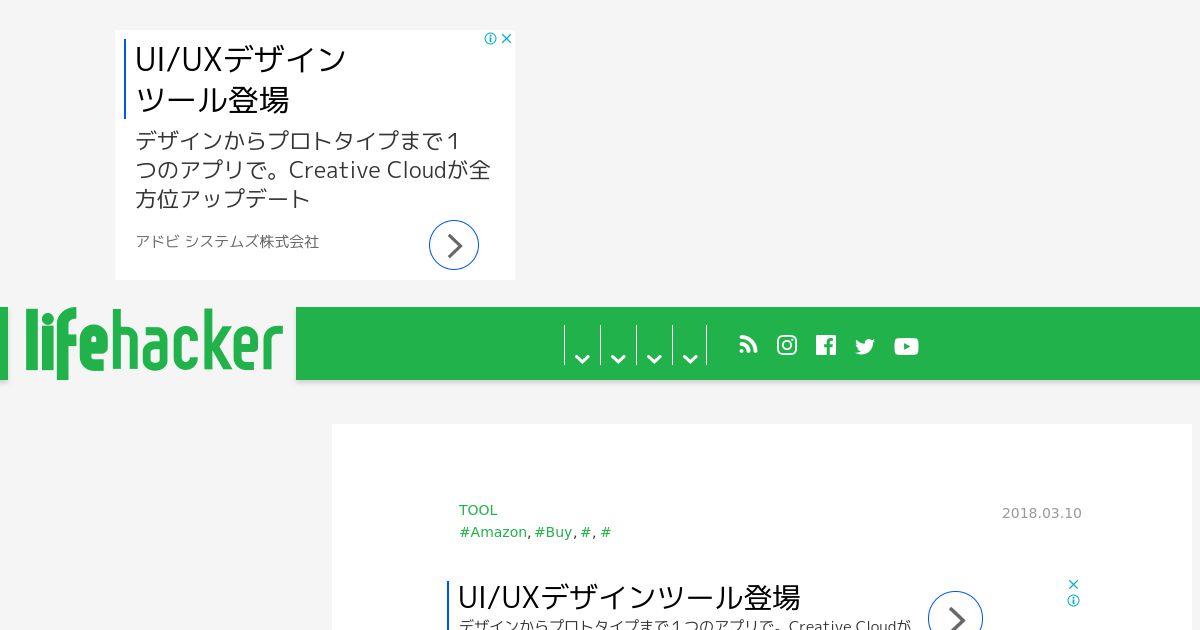Open the #Amazon tag
This screenshot has height=630, width=1200.
tap(493, 532)
